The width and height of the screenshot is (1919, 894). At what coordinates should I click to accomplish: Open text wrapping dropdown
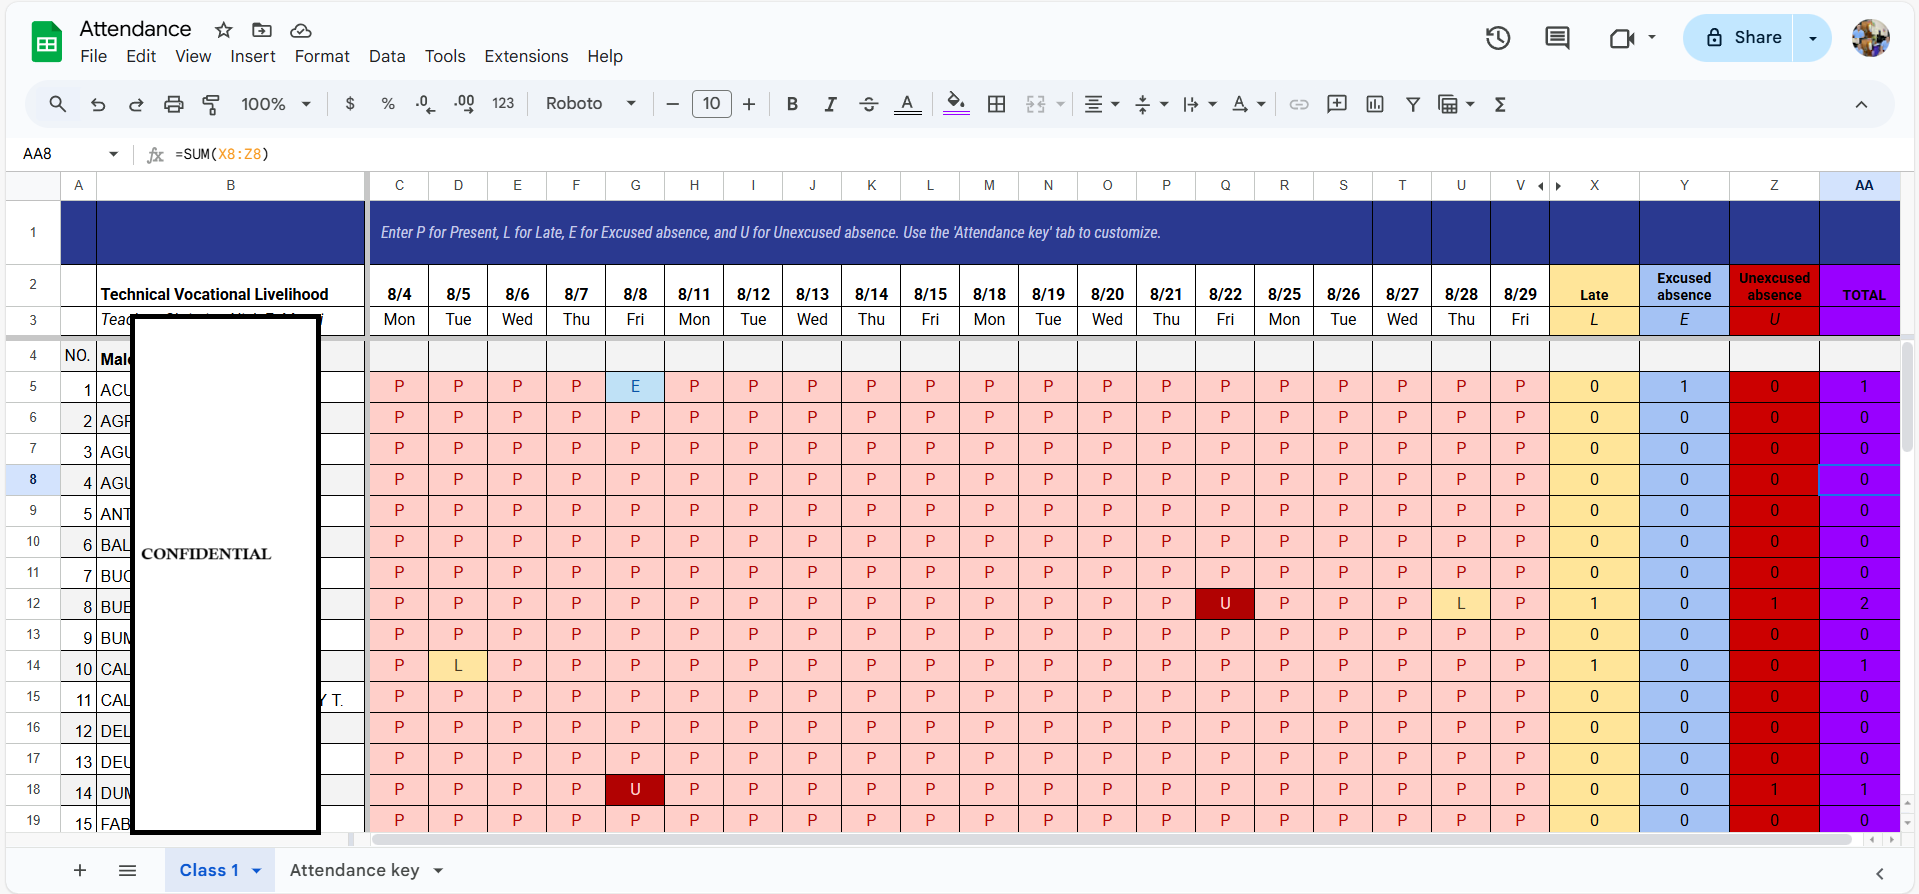[x=1199, y=104]
